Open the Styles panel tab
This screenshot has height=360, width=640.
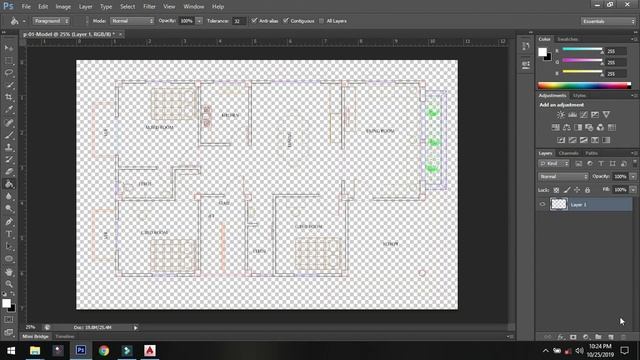pyautogui.click(x=580, y=96)
